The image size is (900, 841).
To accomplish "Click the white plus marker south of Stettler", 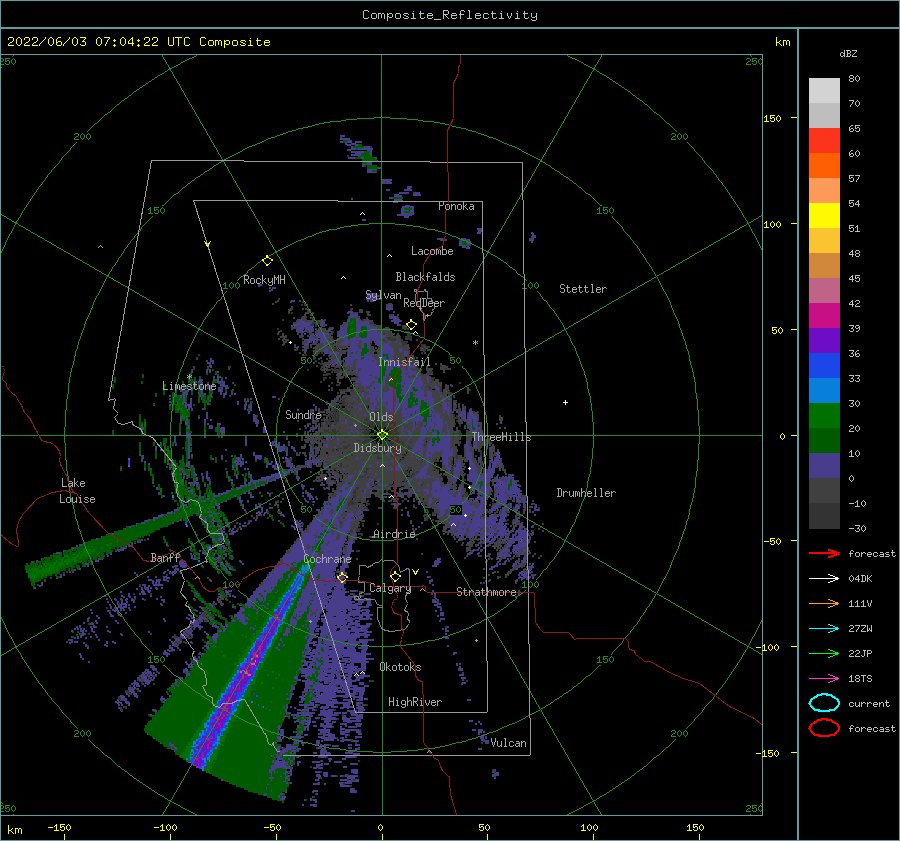I will 565,402.
